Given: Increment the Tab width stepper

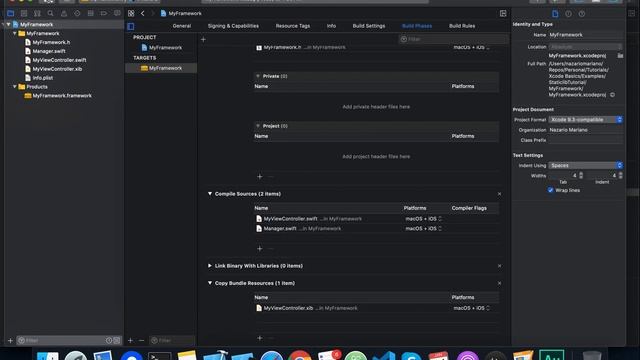Looking at the screenshot, I should click(581, 174).
